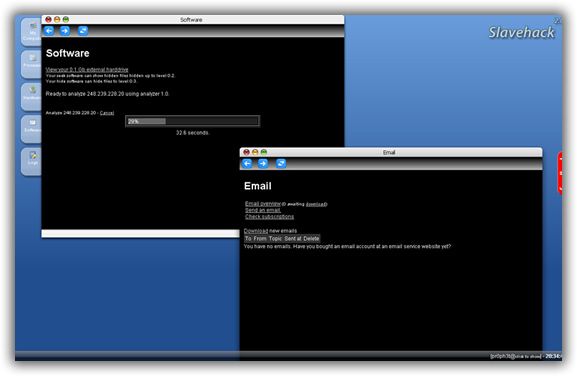
Task: Click the 'You have no emails' message
Action: click(347, 246)
